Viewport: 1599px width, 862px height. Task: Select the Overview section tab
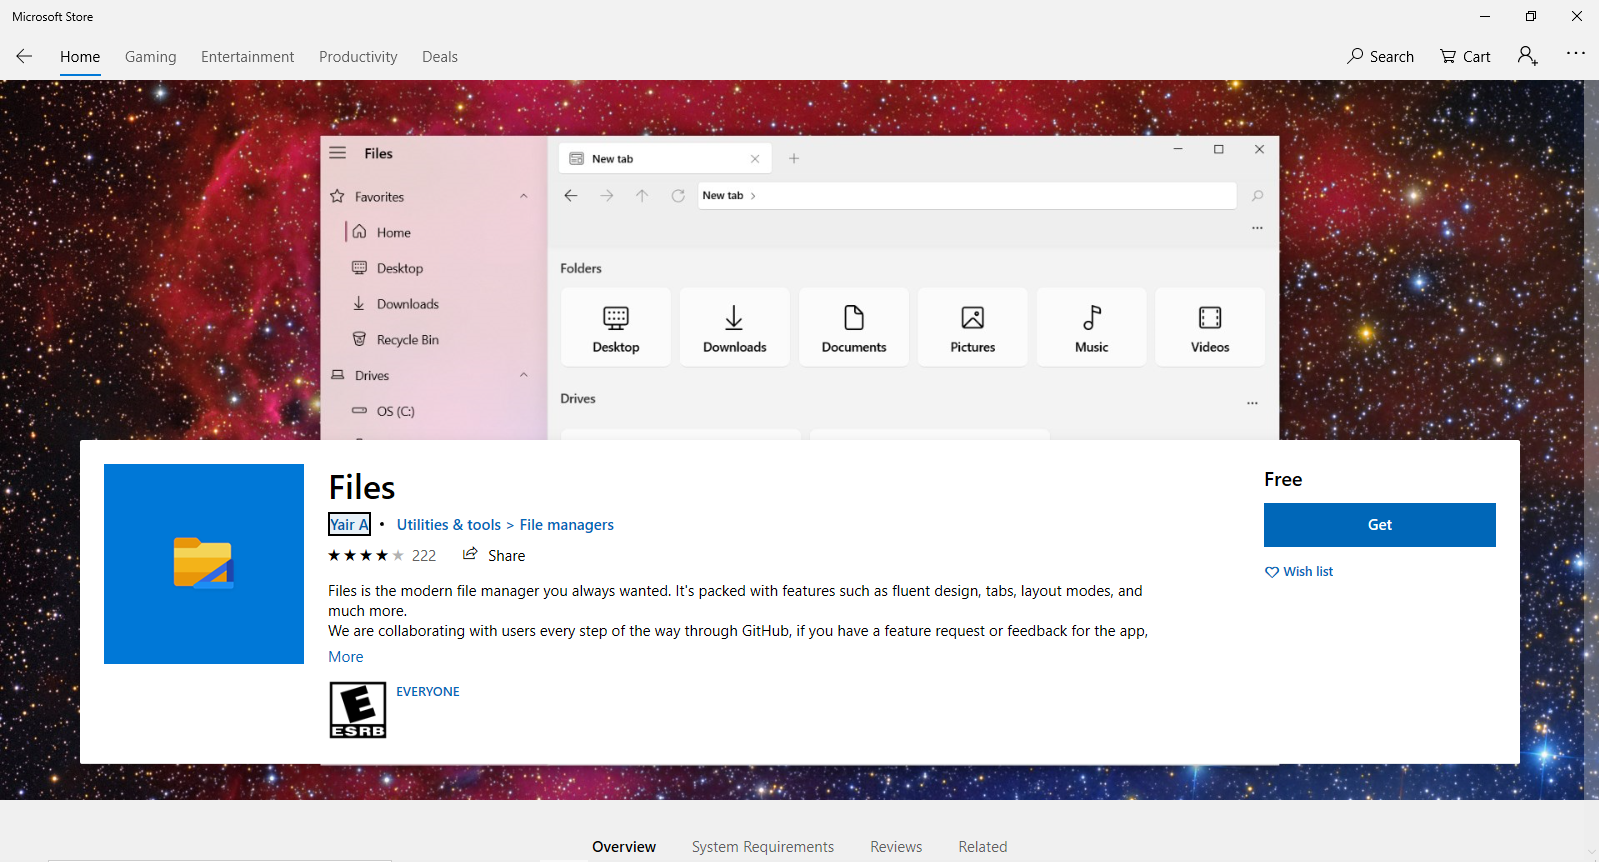(624, 847)
